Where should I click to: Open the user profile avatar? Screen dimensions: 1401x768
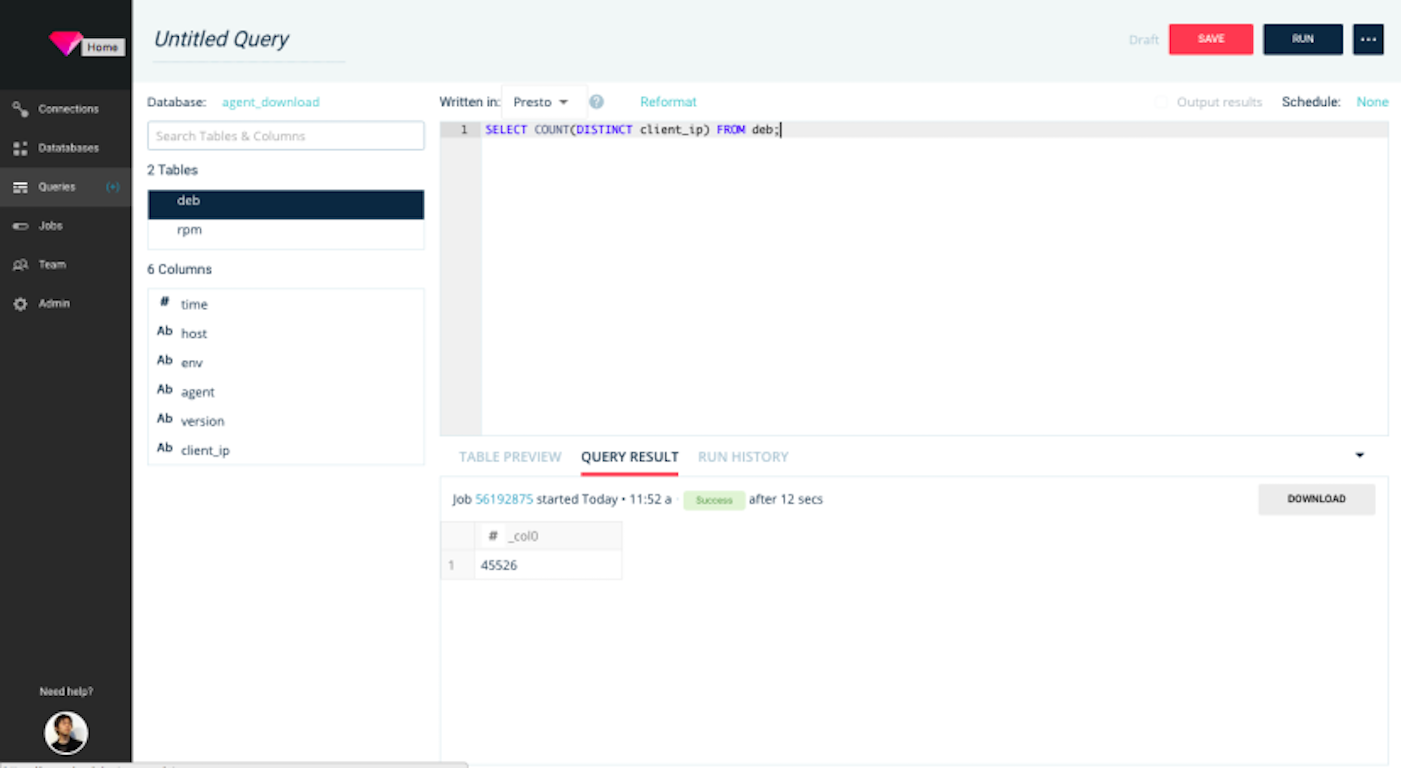pos(66,733)
